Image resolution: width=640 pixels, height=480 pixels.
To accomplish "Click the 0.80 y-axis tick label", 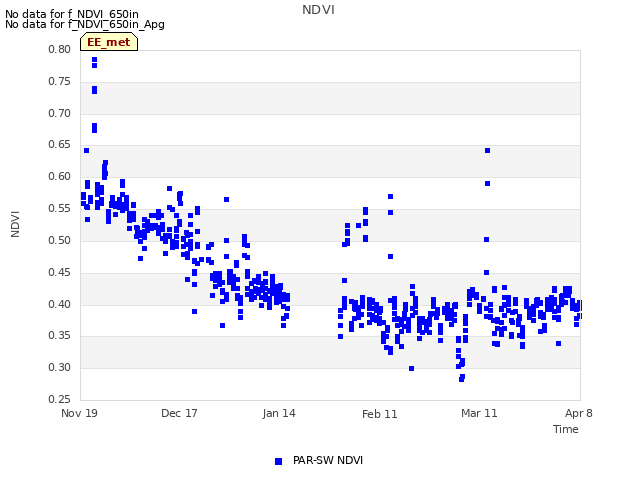I will click(59, 49).
